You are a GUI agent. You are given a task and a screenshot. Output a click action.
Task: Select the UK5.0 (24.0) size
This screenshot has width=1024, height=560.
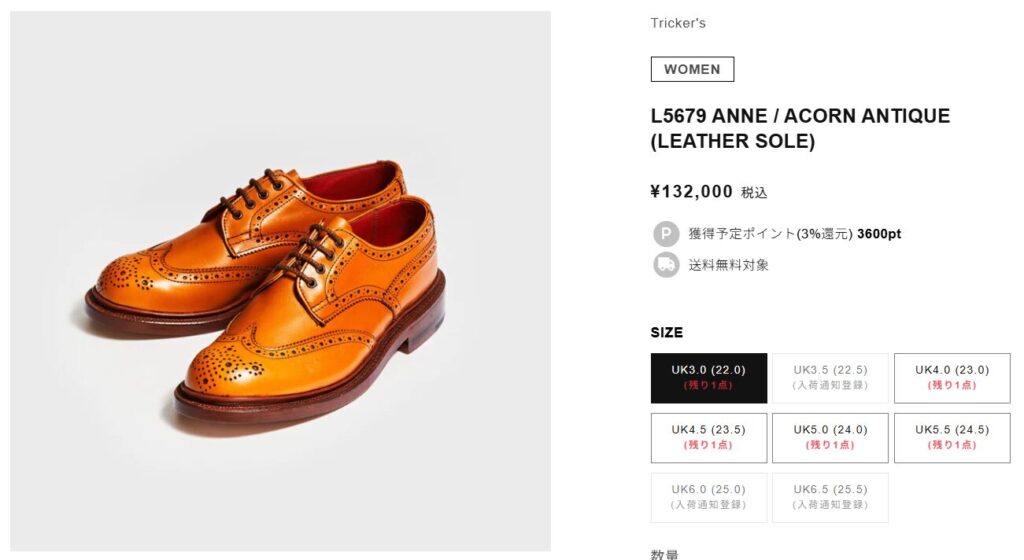[x=830, y=438]
